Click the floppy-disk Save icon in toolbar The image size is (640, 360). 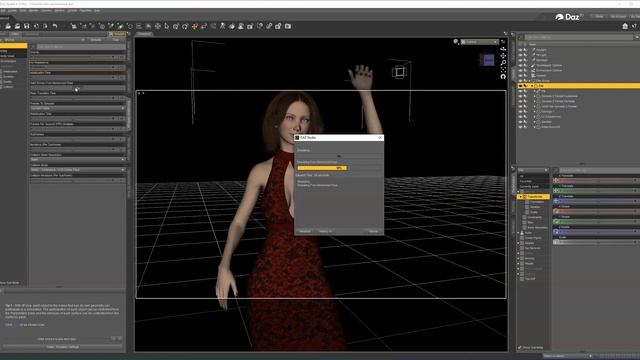pos(27,26)
